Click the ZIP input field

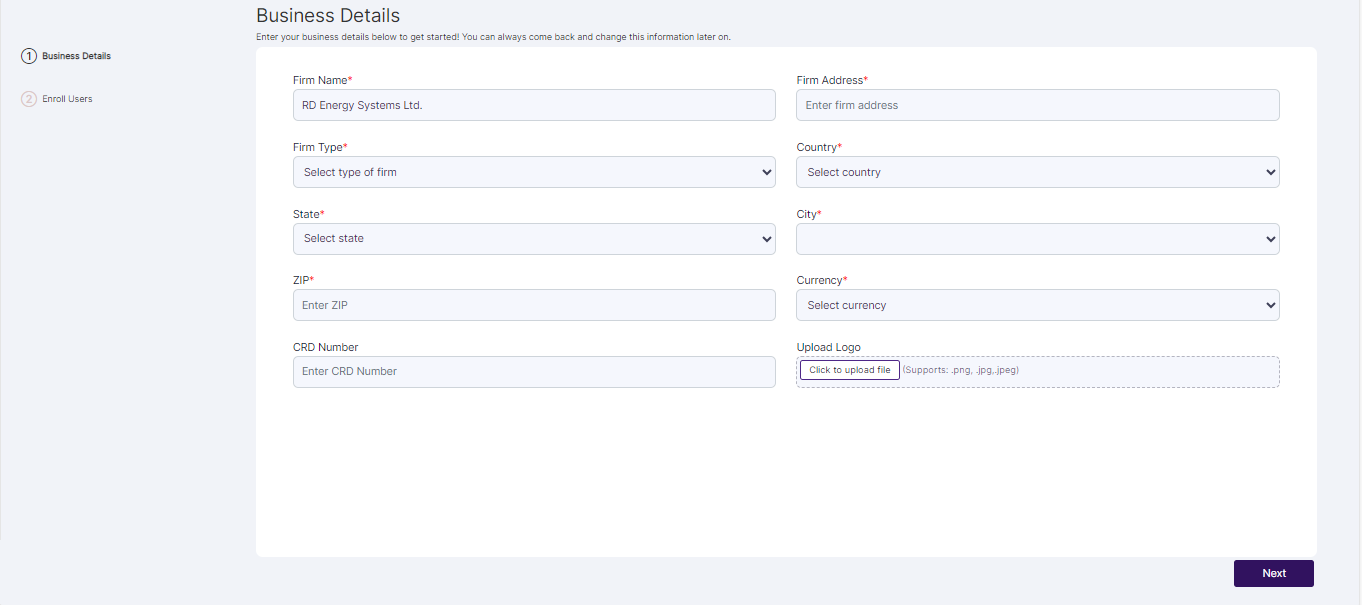(533, 304)
